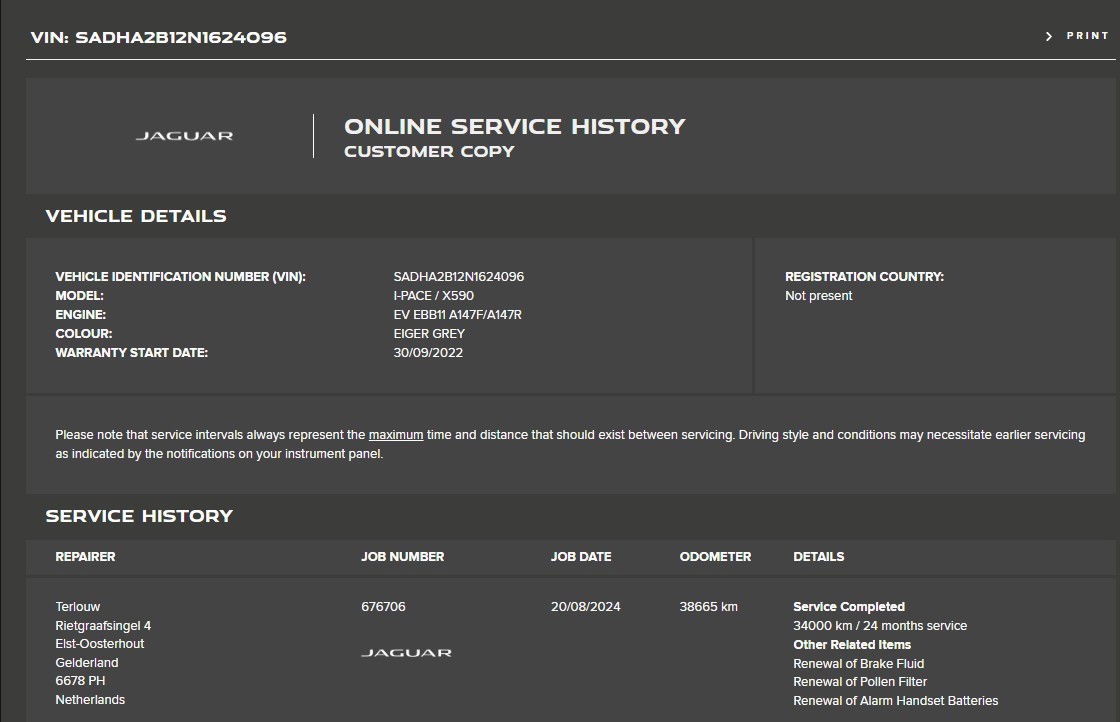
Task: Click the Not present registration value
Action: point(819,296)
